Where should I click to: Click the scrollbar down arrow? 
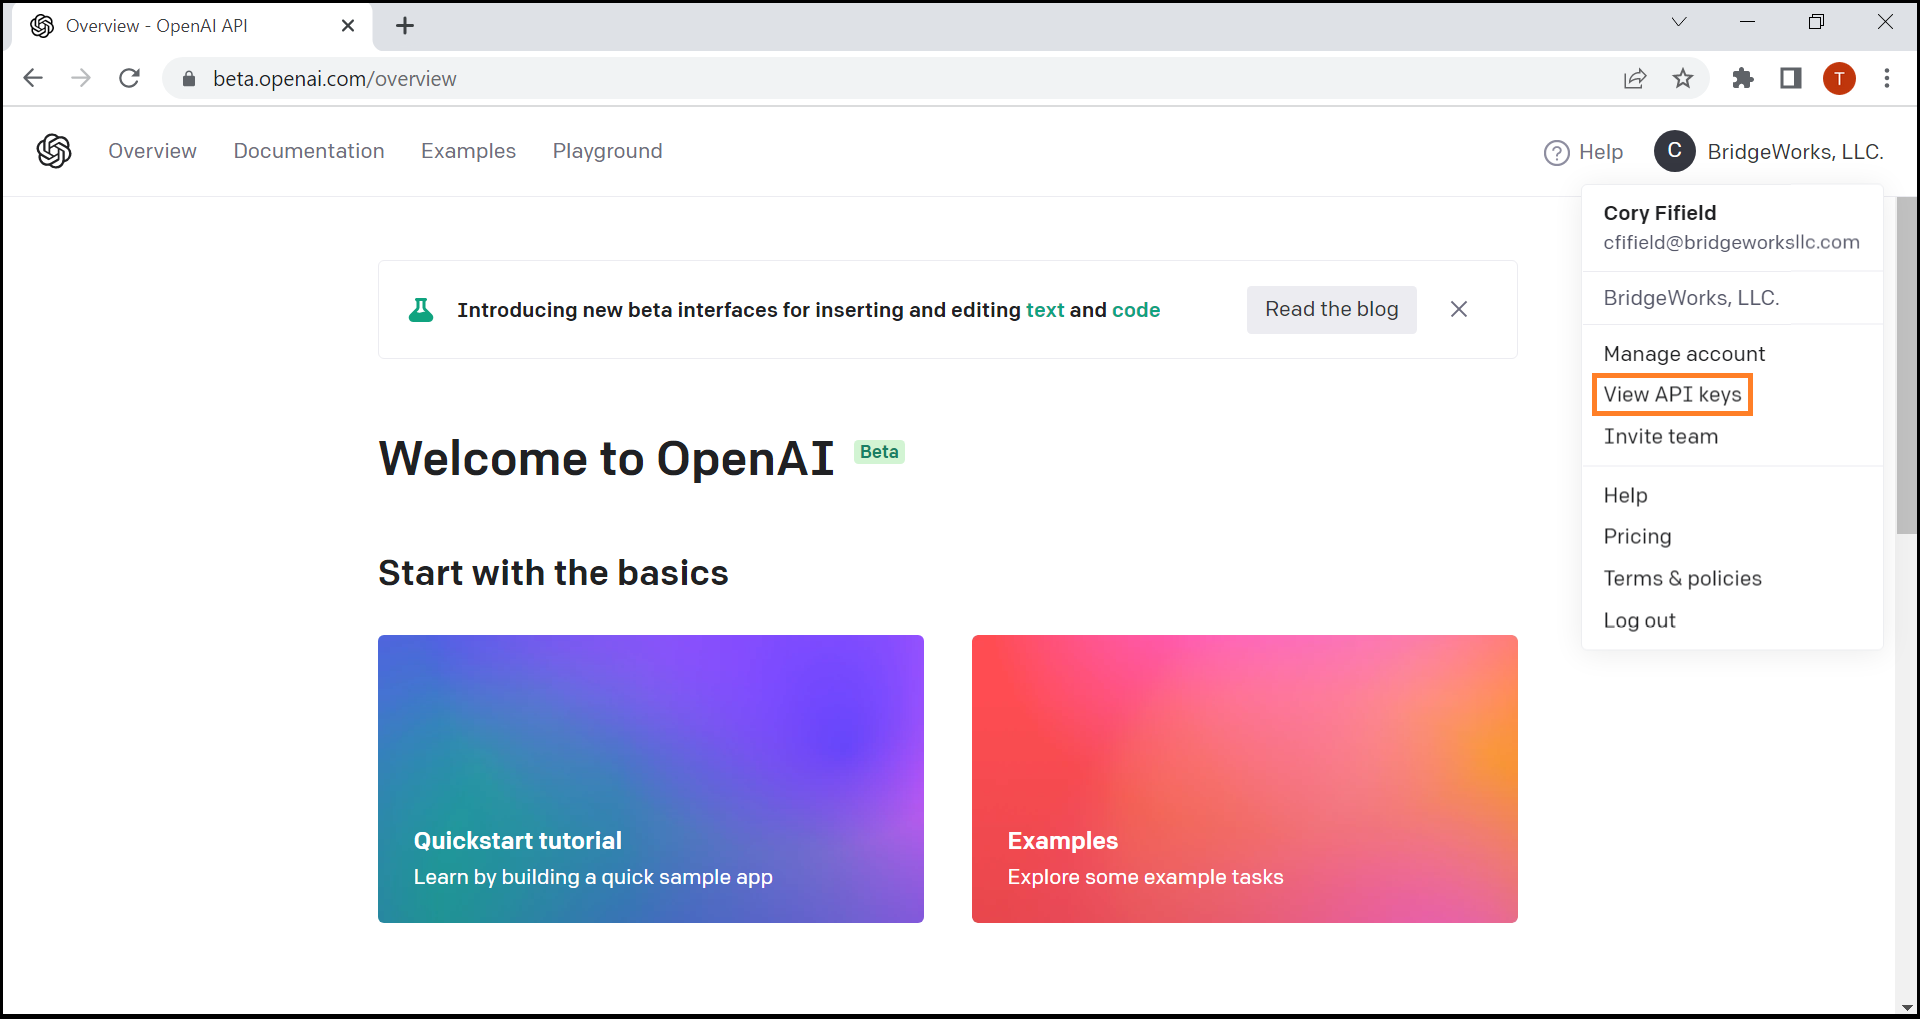pyautogui.click(x=1906, y=1007)
